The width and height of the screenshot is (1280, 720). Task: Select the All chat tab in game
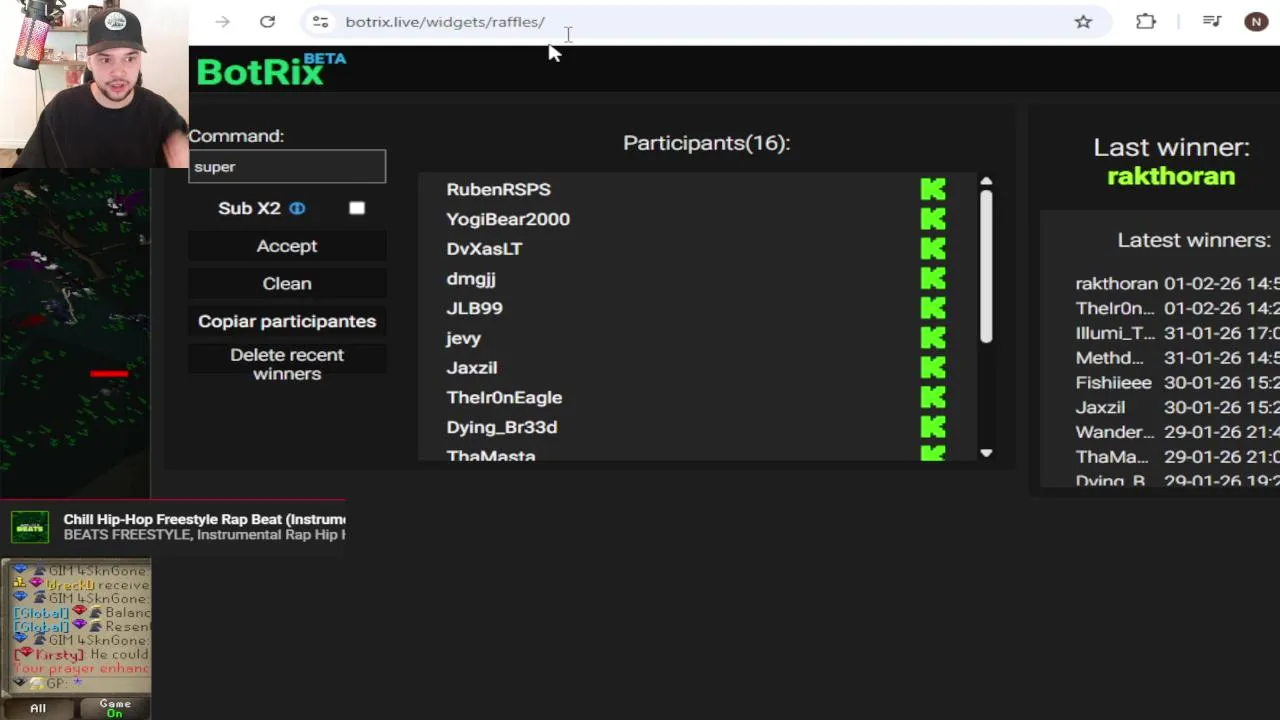tap(38, 708)
